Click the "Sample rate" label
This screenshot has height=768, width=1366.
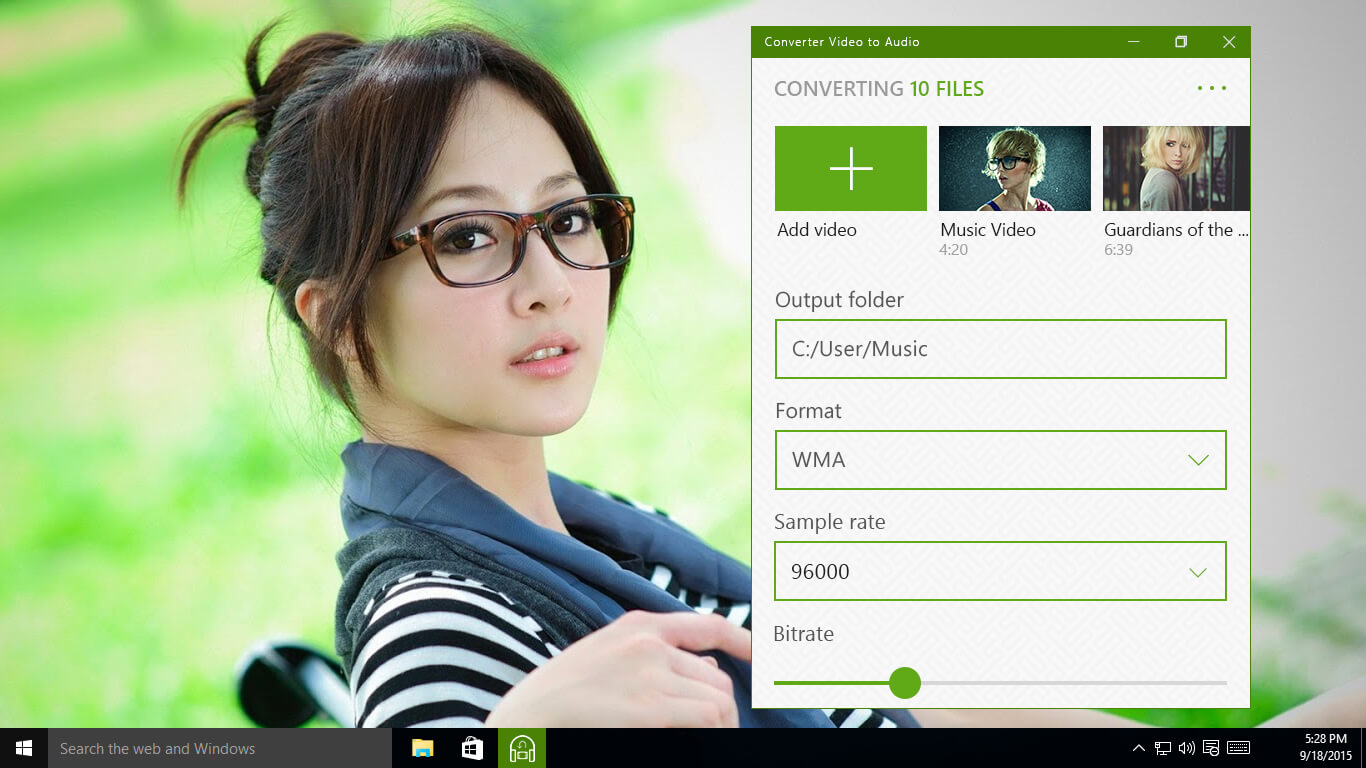(x=830, y=522)
